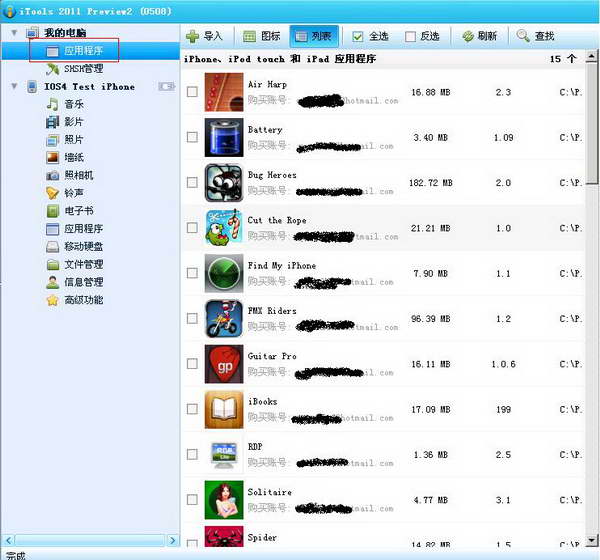Image resolution: width=600 pixels, height=560 pixels.
Task: Tick the iBooks checkbox
Action: tap(192, 409)
